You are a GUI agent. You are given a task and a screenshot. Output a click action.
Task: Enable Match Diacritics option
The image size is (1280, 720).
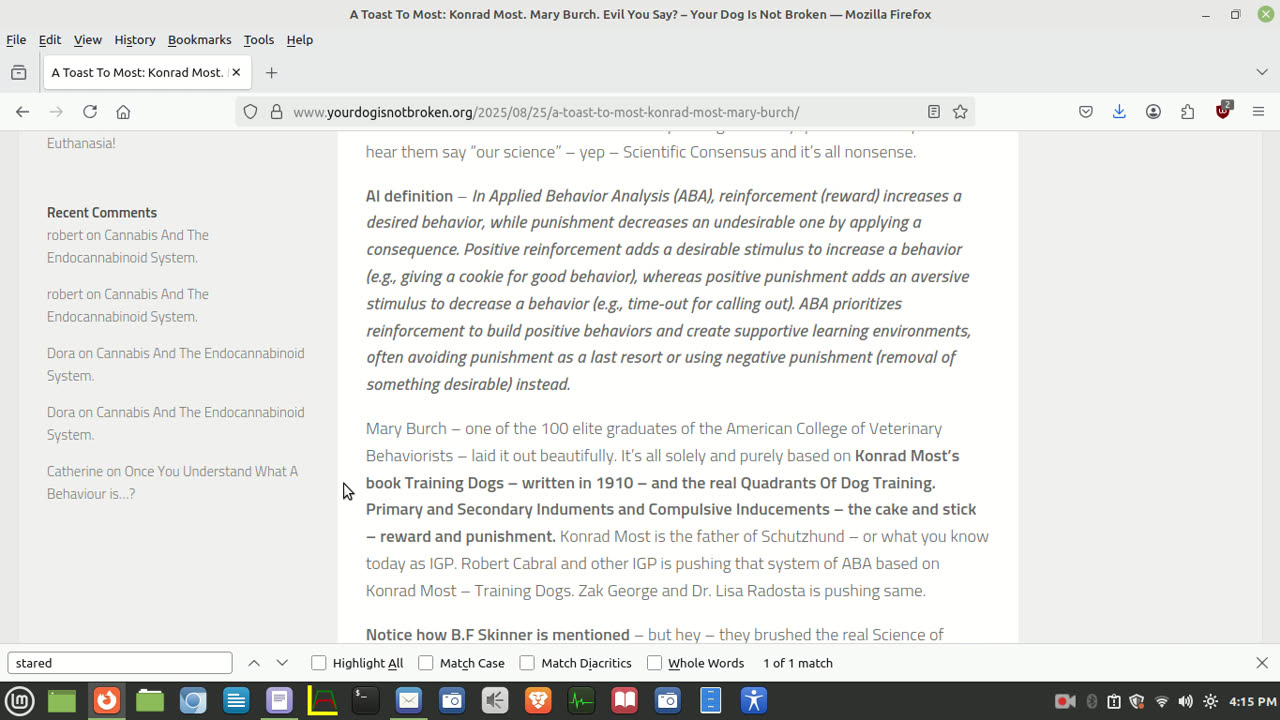pos(576,663)
